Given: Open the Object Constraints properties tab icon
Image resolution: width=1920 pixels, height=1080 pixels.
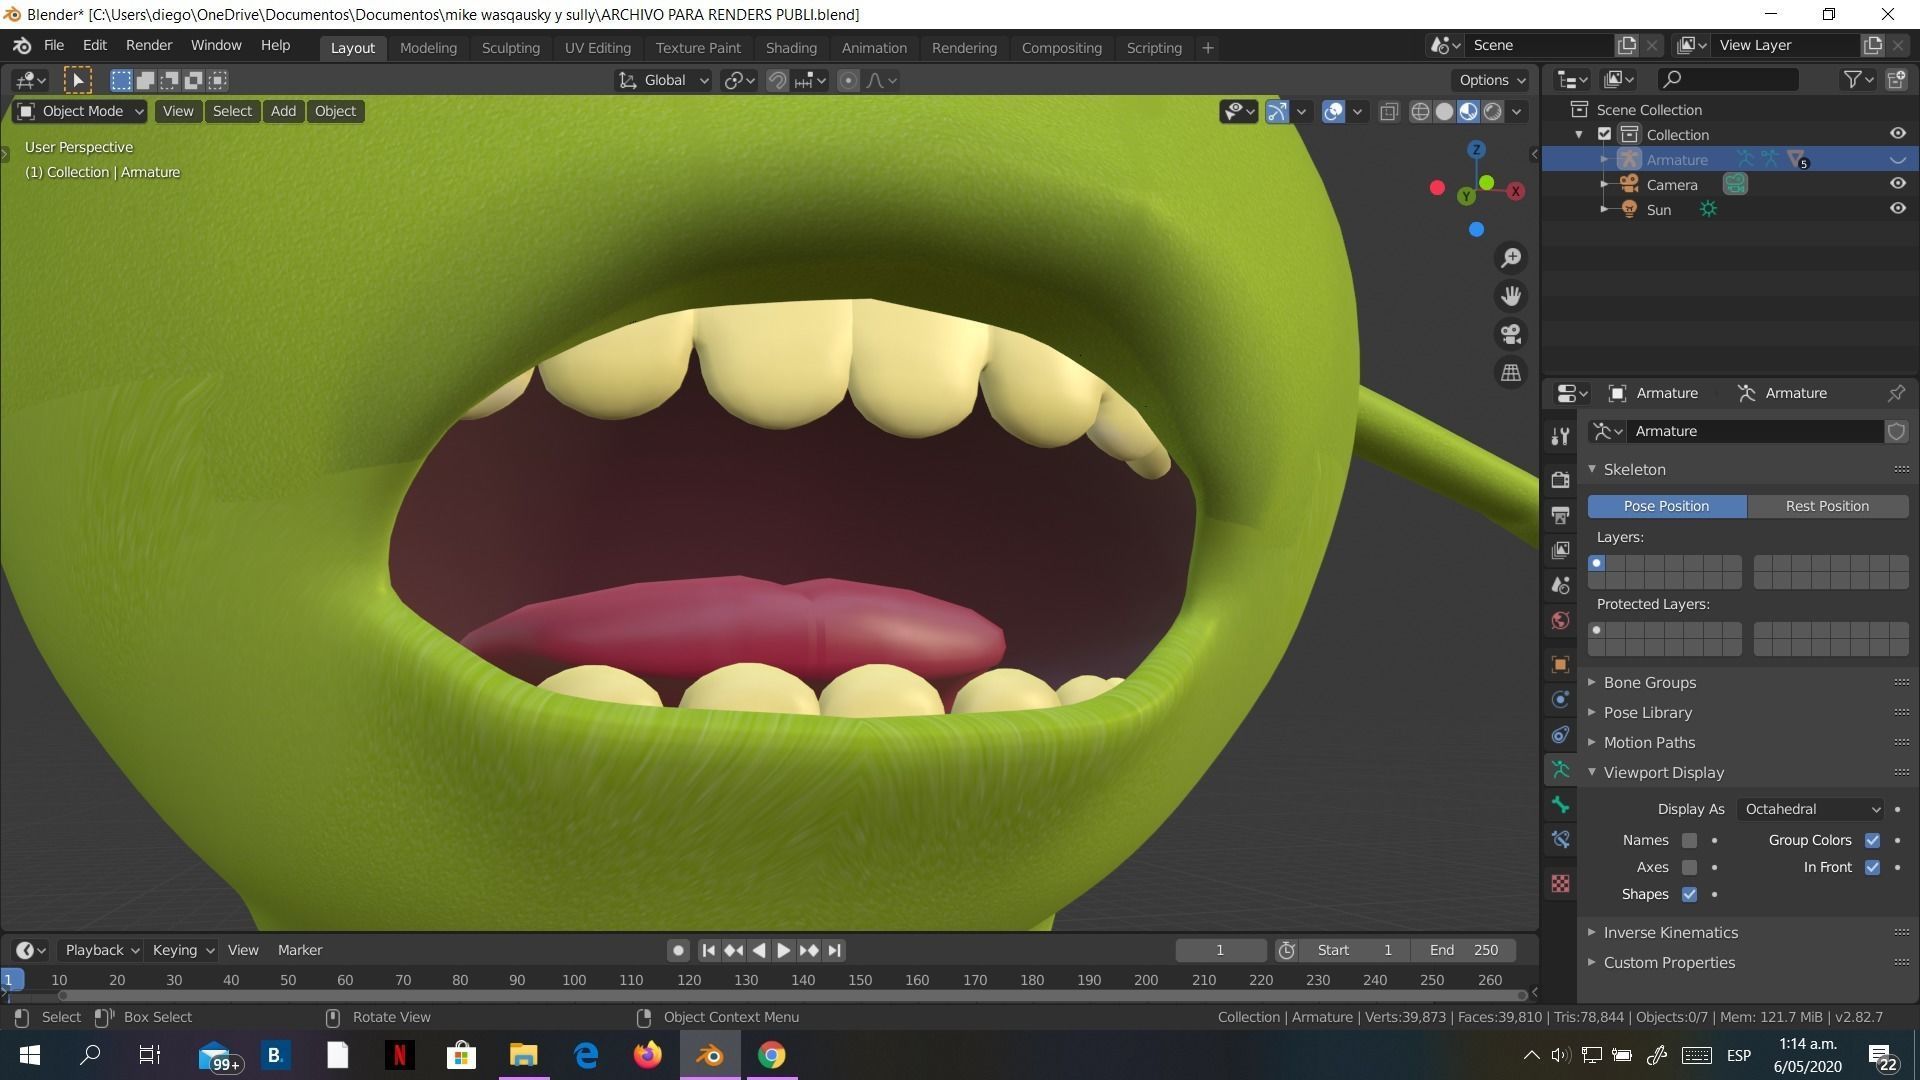Looking at the screenshot, I should [1560, 734].
